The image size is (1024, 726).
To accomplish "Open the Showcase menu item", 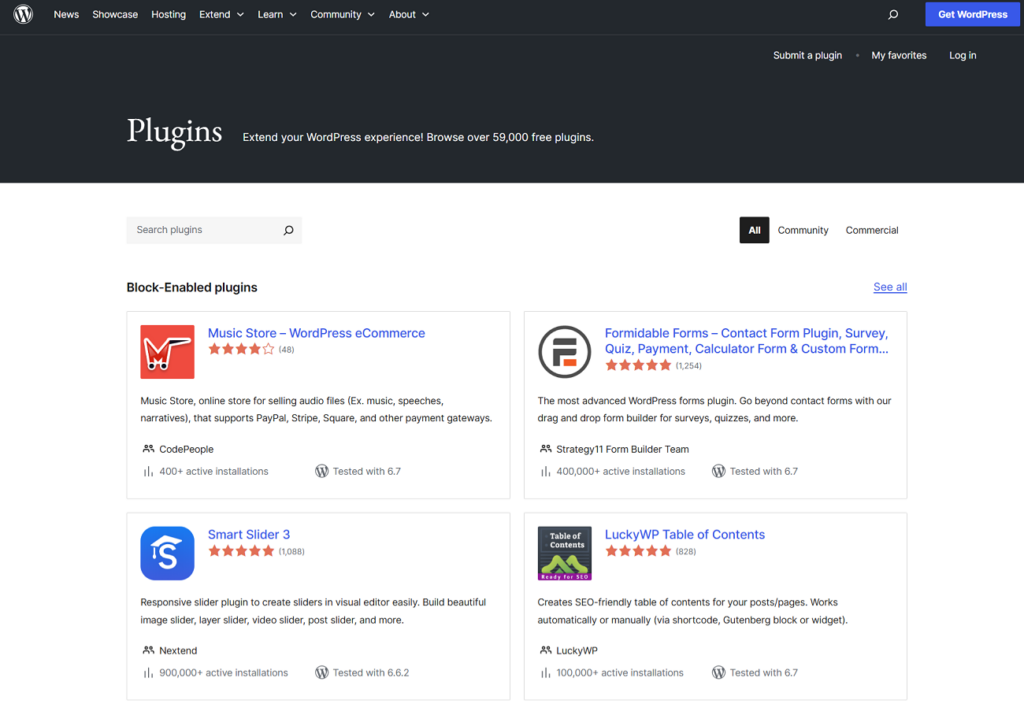I will point(115,14).
